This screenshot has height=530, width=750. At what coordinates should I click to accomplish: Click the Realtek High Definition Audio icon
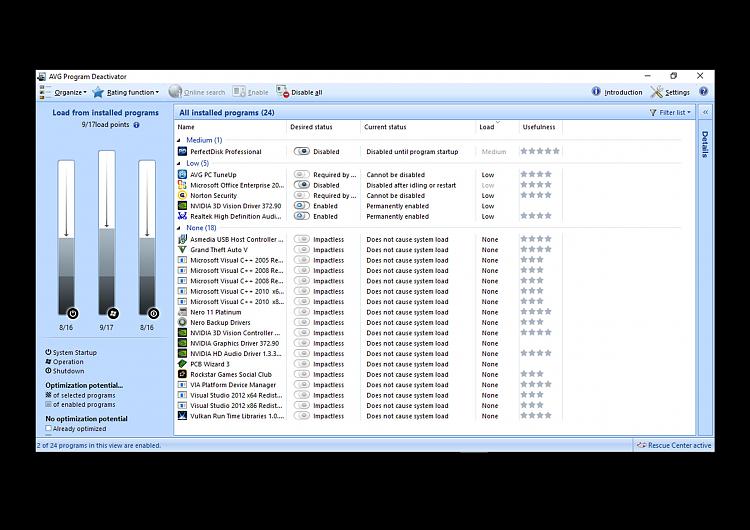pyautogui.click(x=182, y=216)
